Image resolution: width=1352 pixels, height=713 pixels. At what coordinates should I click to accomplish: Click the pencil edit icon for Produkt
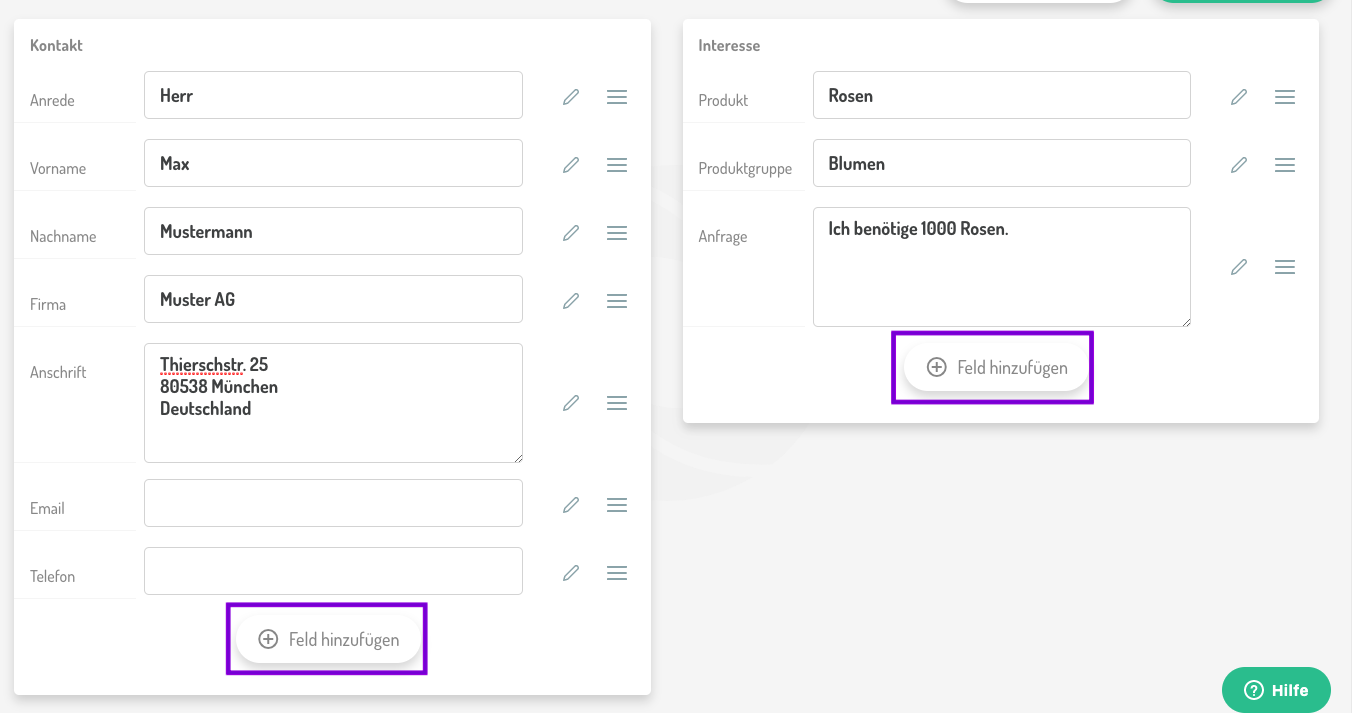point(1239,97)
